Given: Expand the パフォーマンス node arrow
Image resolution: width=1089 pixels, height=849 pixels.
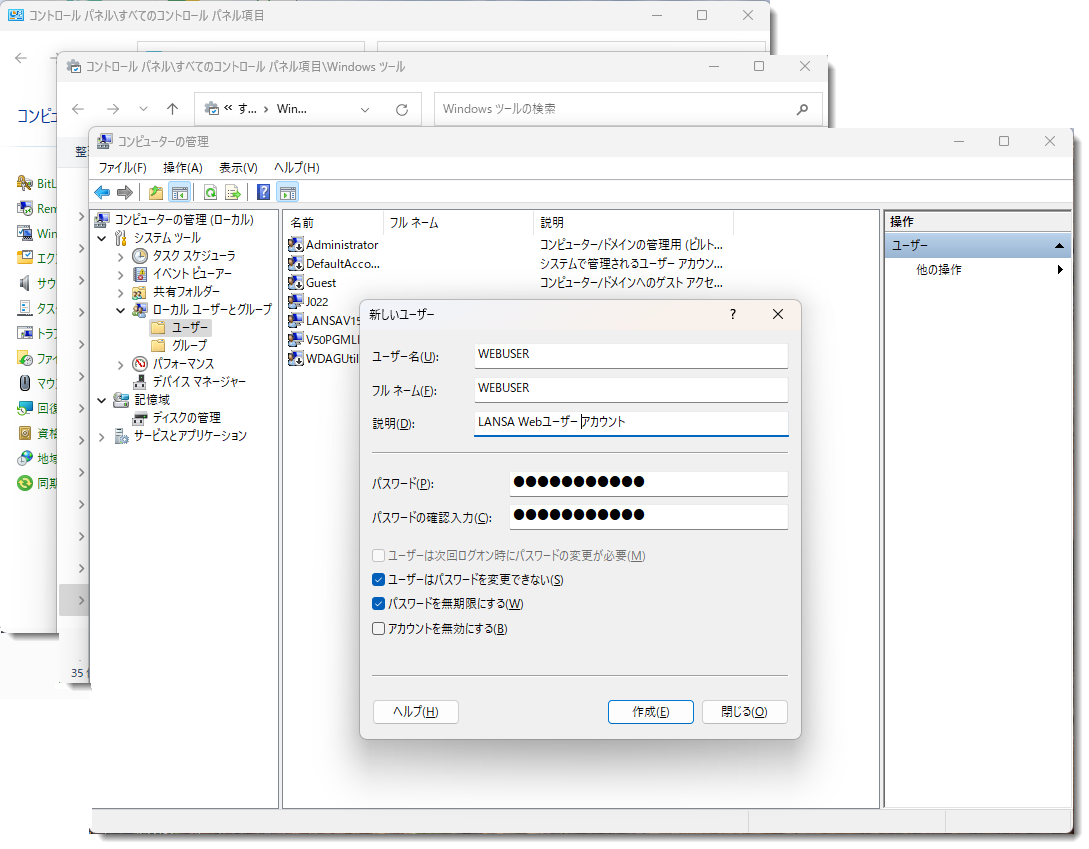Looking at the screenshot, I should (x=121, y=364).
